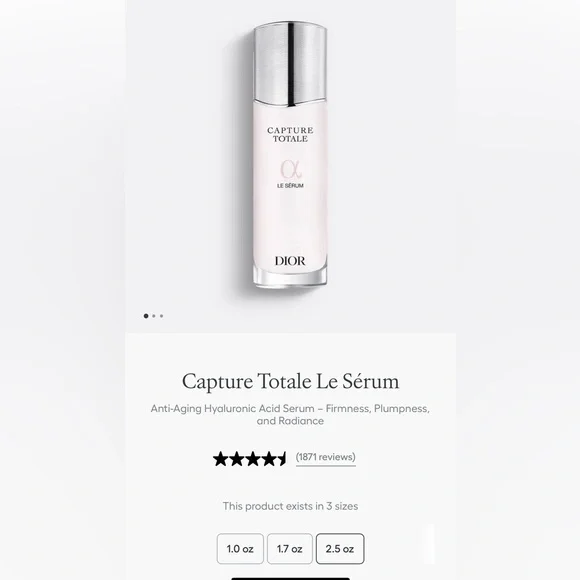580x580 pixels.
Task: Click the silver cap of the bottle
Action: coord(290,64)
